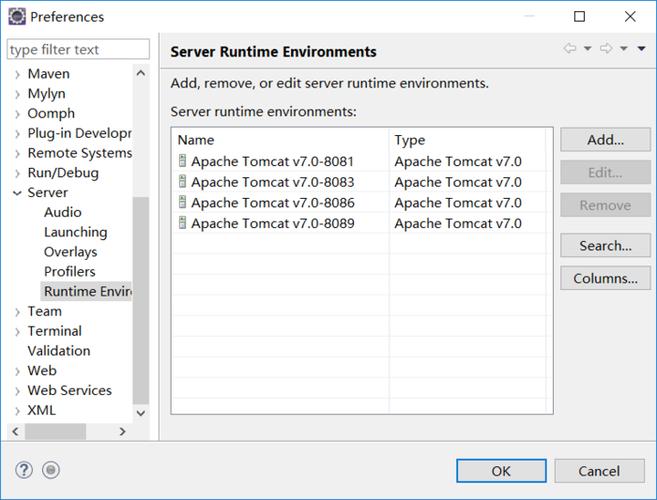This screenshot has height=500, width=657.
Task: Expand the XML tree node
Action: [x=17, y=411]
